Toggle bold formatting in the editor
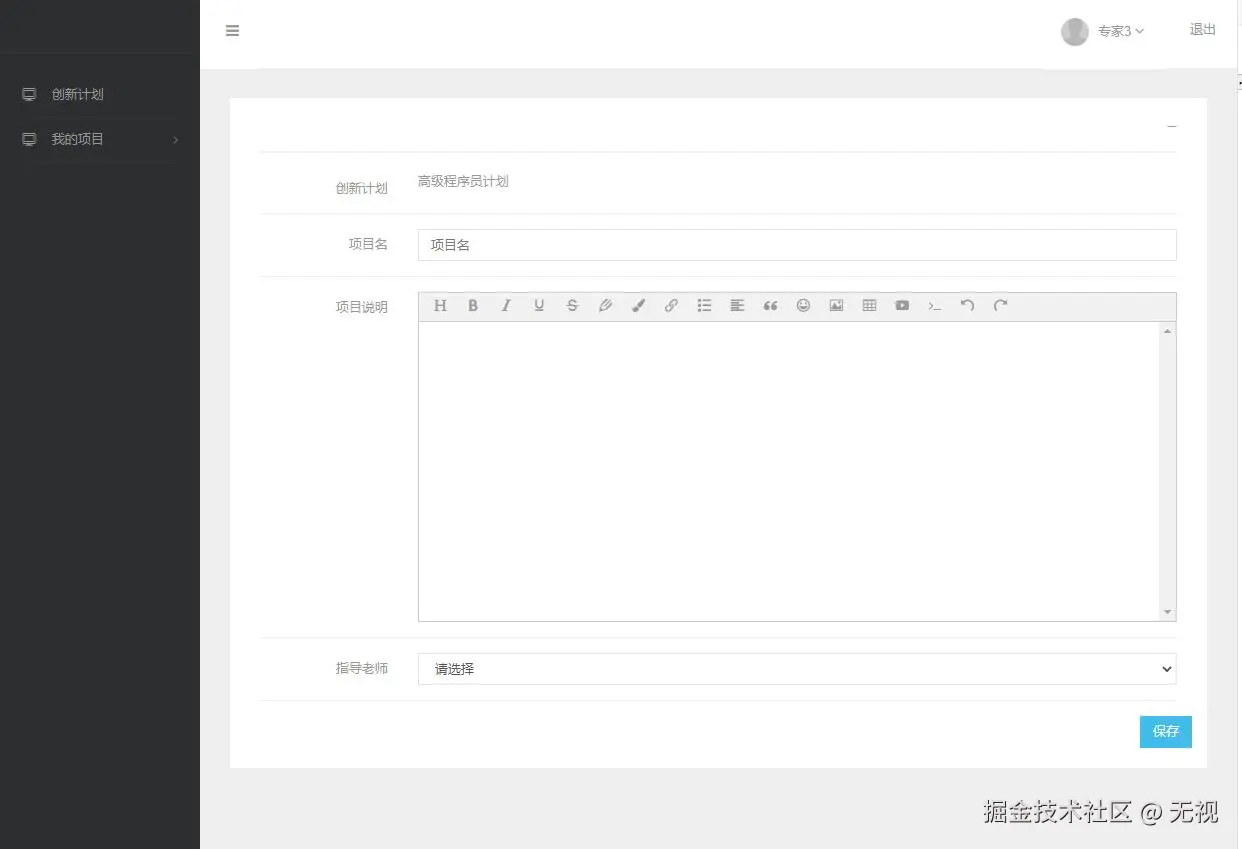This screenshot has height=849, width=1242. click(x=473, y=306)
